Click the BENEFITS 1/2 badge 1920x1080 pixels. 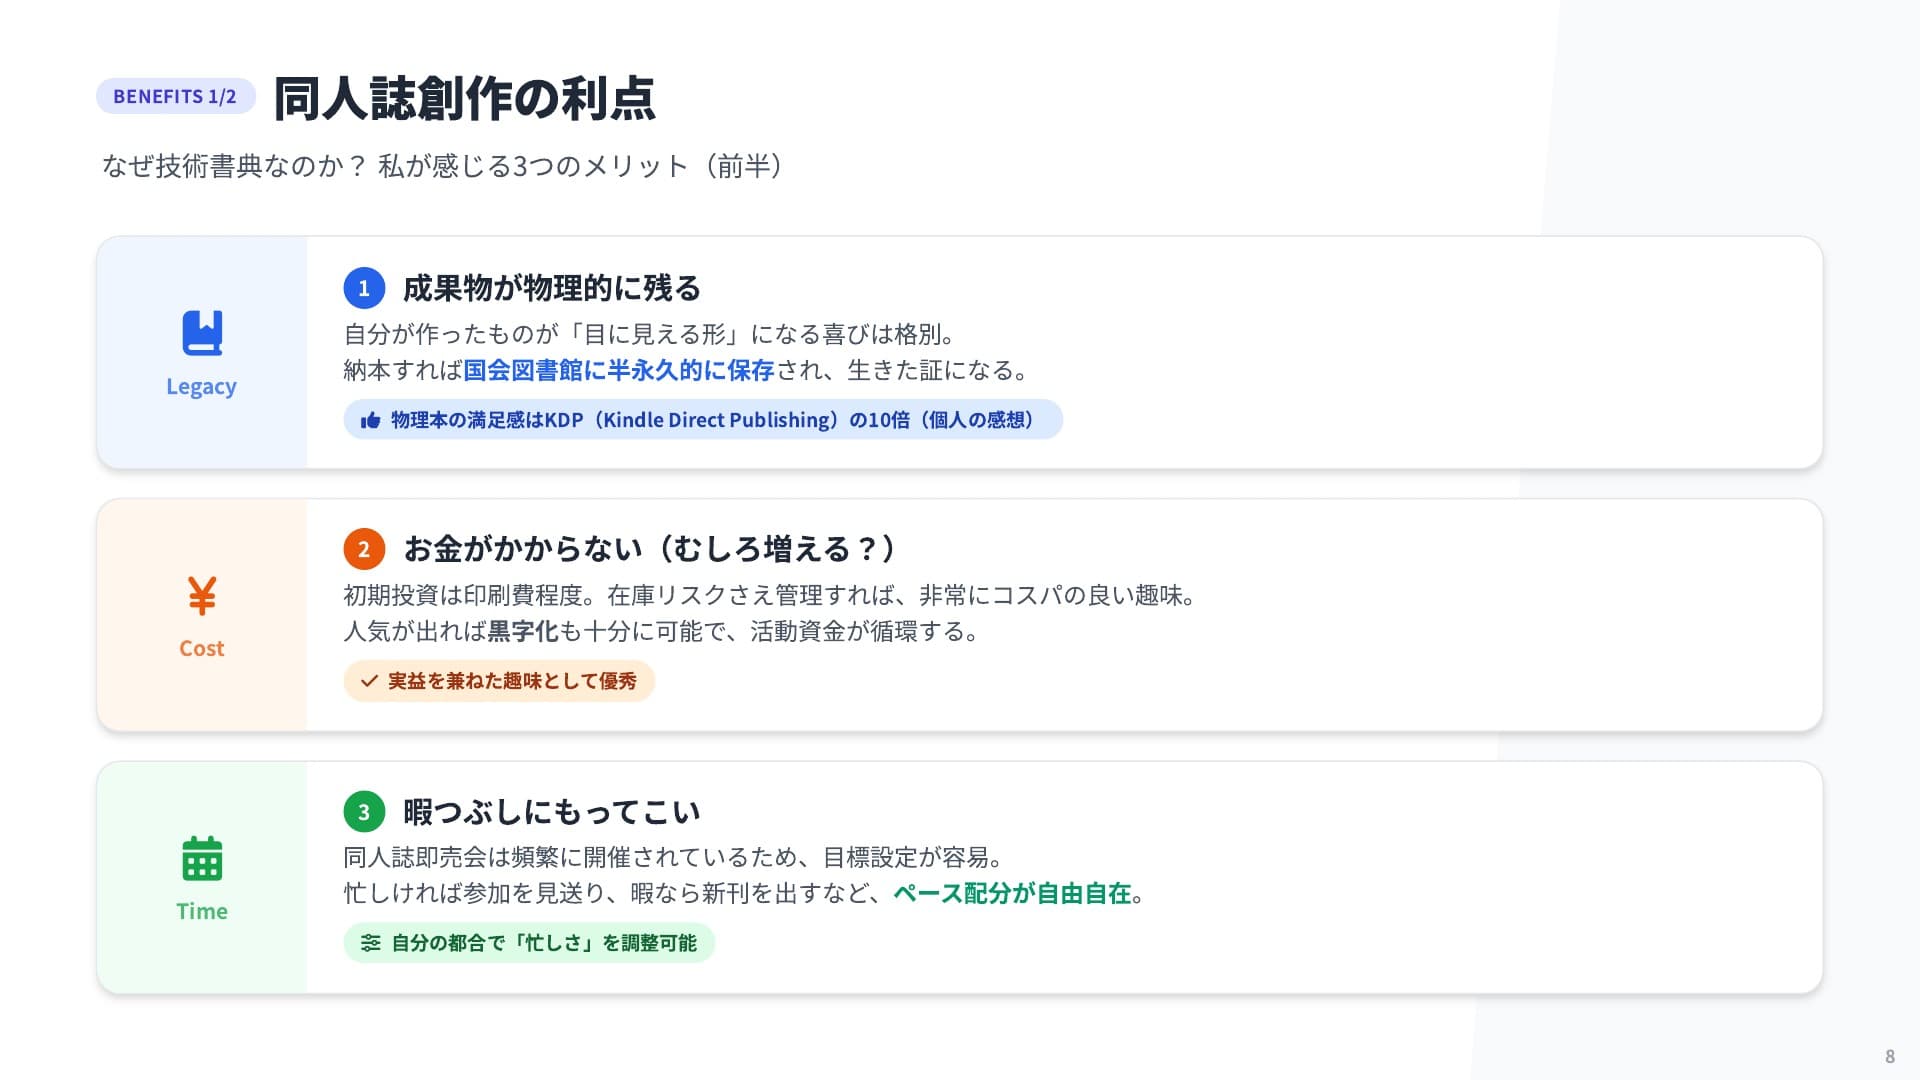pos(175,96)
